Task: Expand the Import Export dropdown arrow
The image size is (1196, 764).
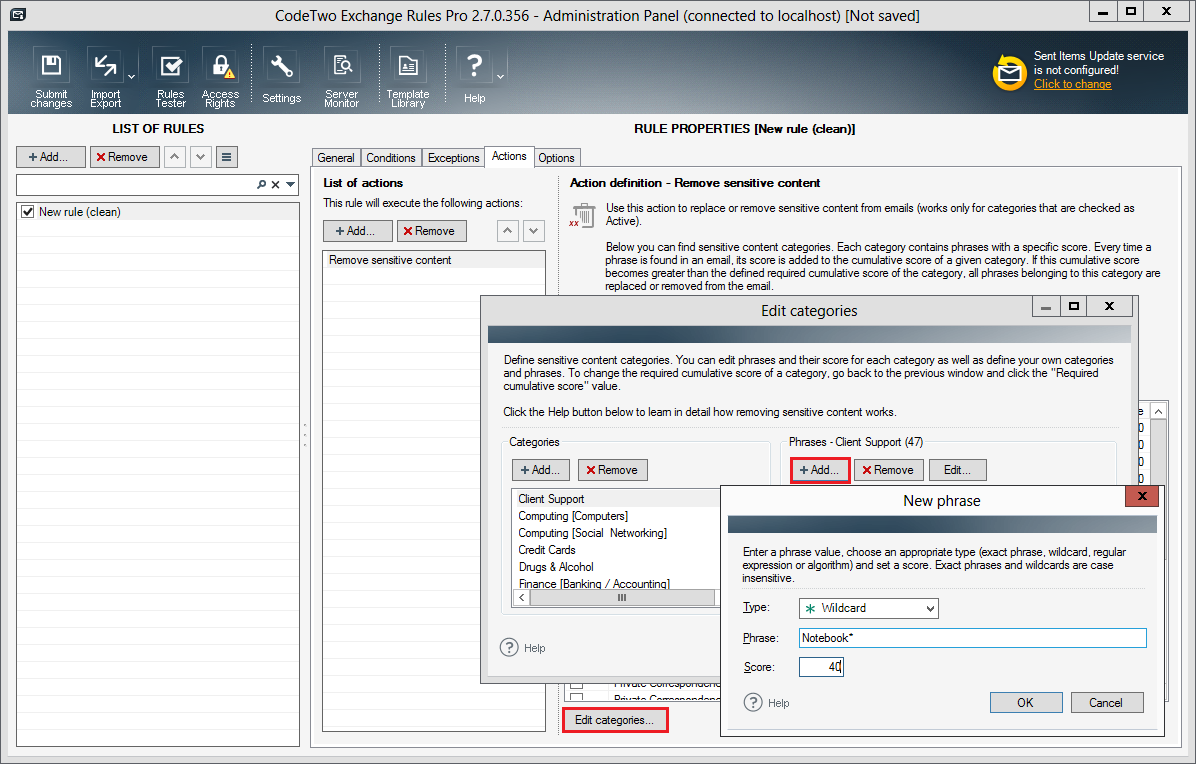Action: (x=131, y=76)
